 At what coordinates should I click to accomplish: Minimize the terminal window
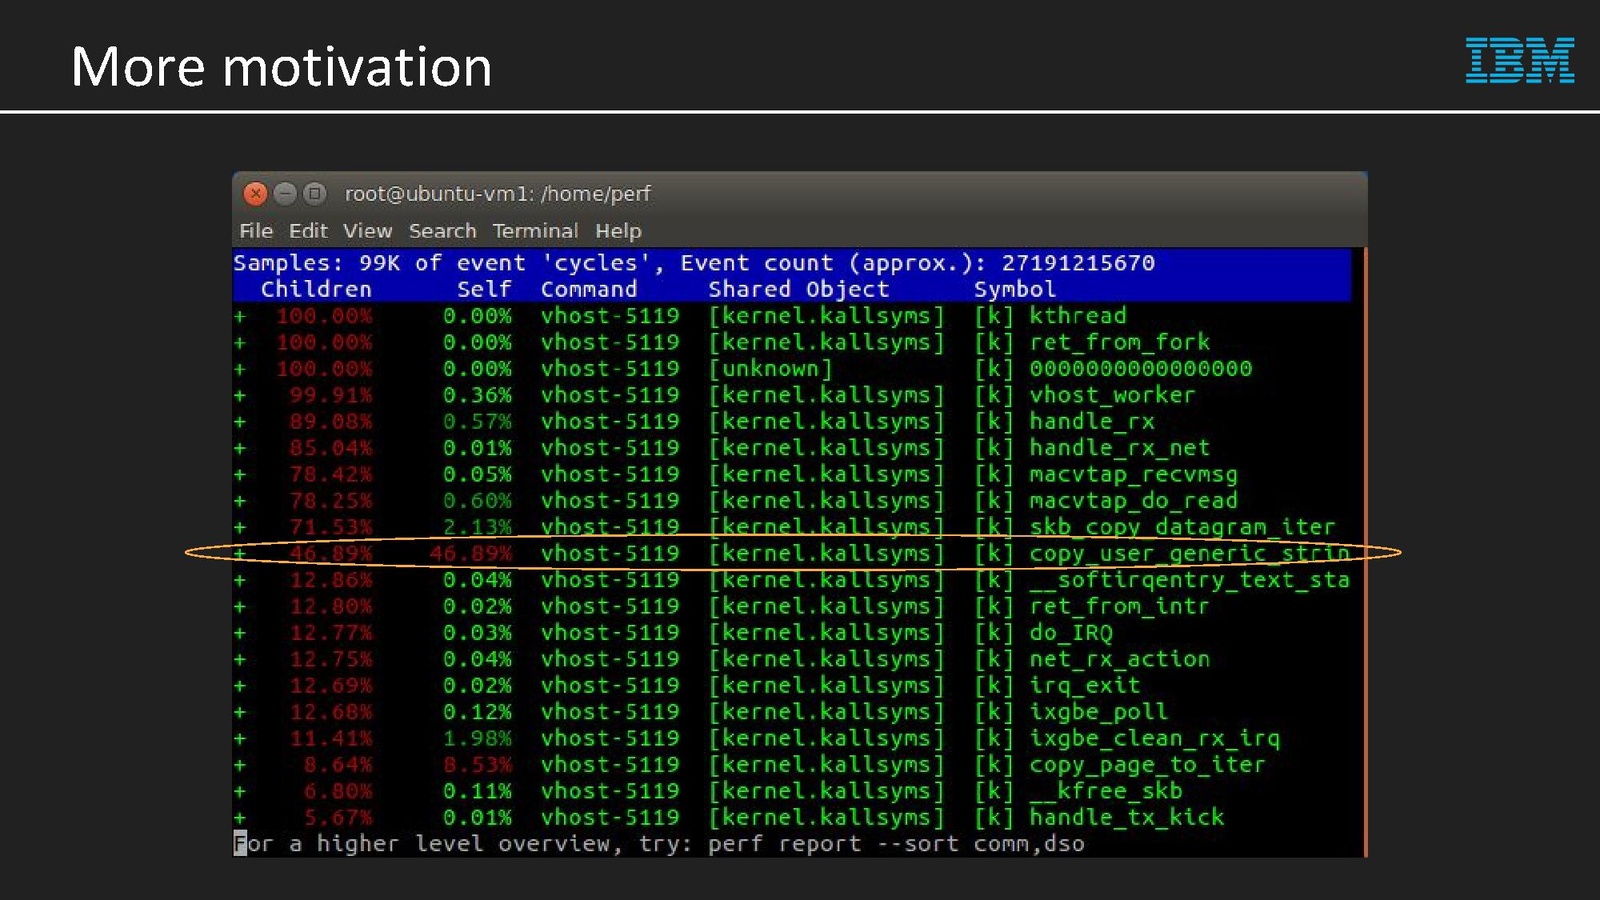click(285, 193)
